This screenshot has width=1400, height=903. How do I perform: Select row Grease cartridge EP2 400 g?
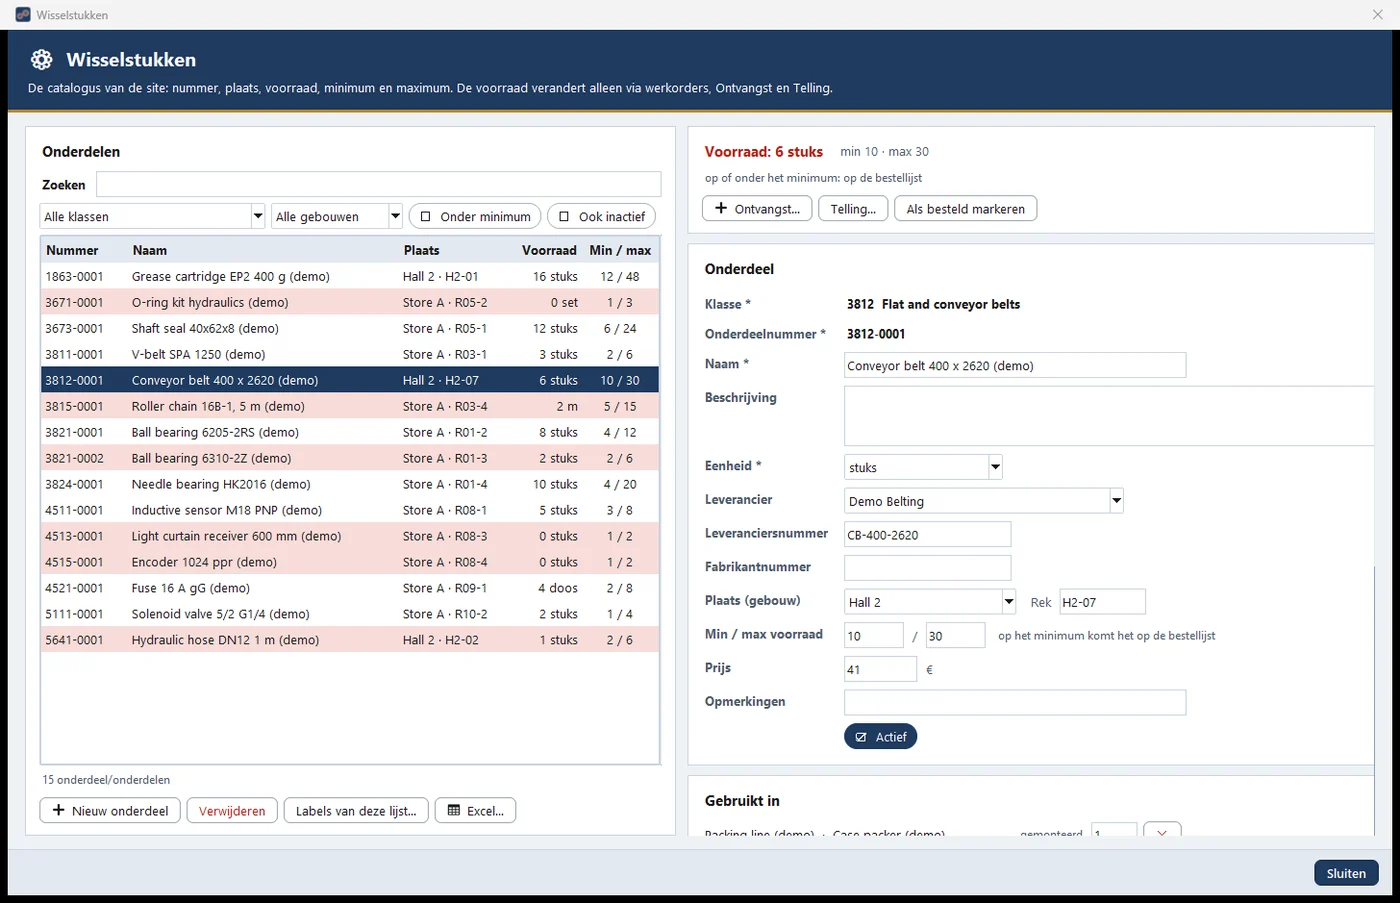click(x=350, y=276)
